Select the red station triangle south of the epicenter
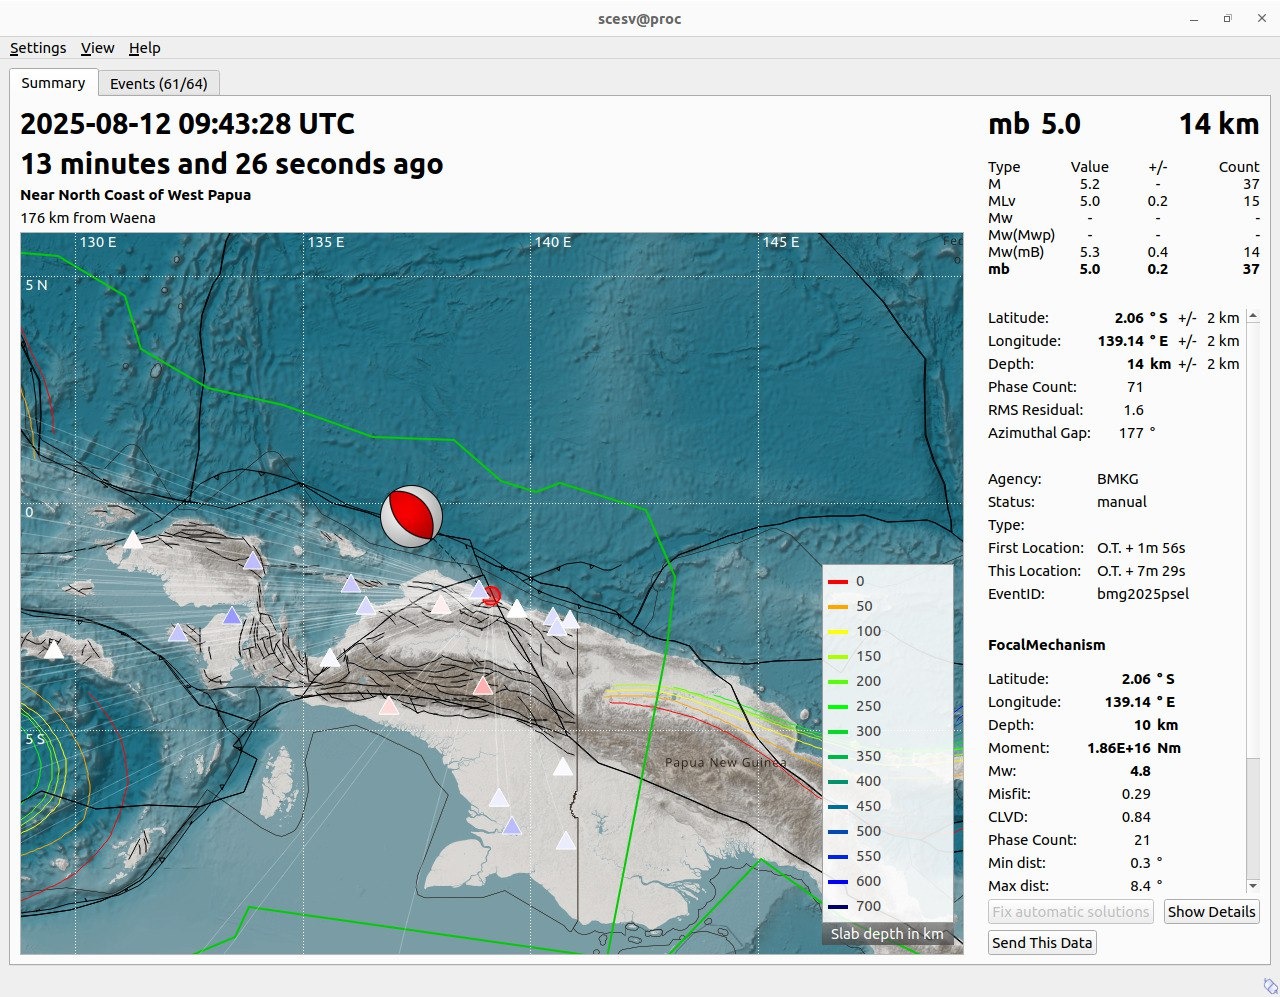 483,686
